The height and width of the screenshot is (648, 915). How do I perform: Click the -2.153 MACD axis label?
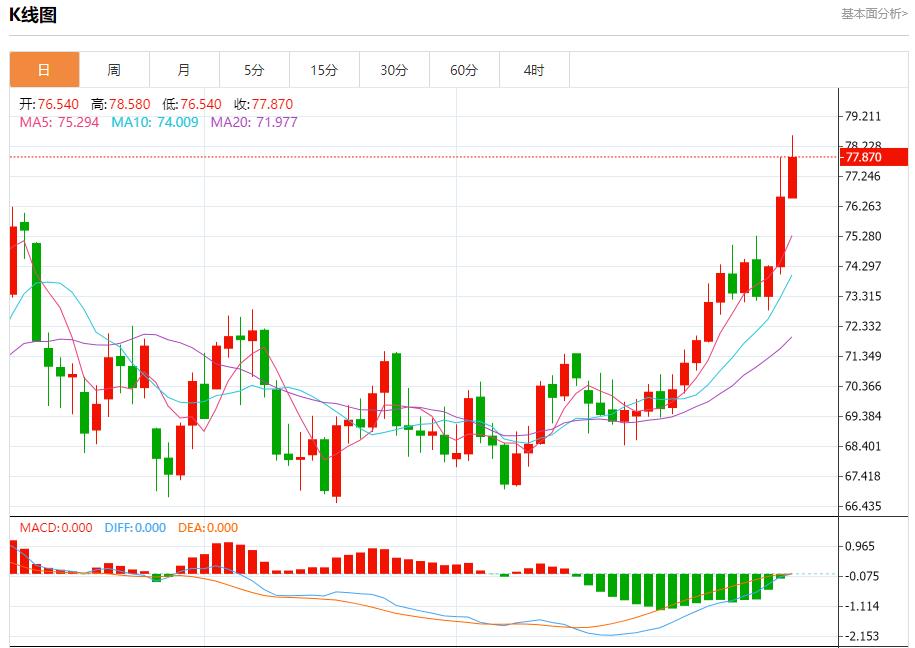point(863,636)
